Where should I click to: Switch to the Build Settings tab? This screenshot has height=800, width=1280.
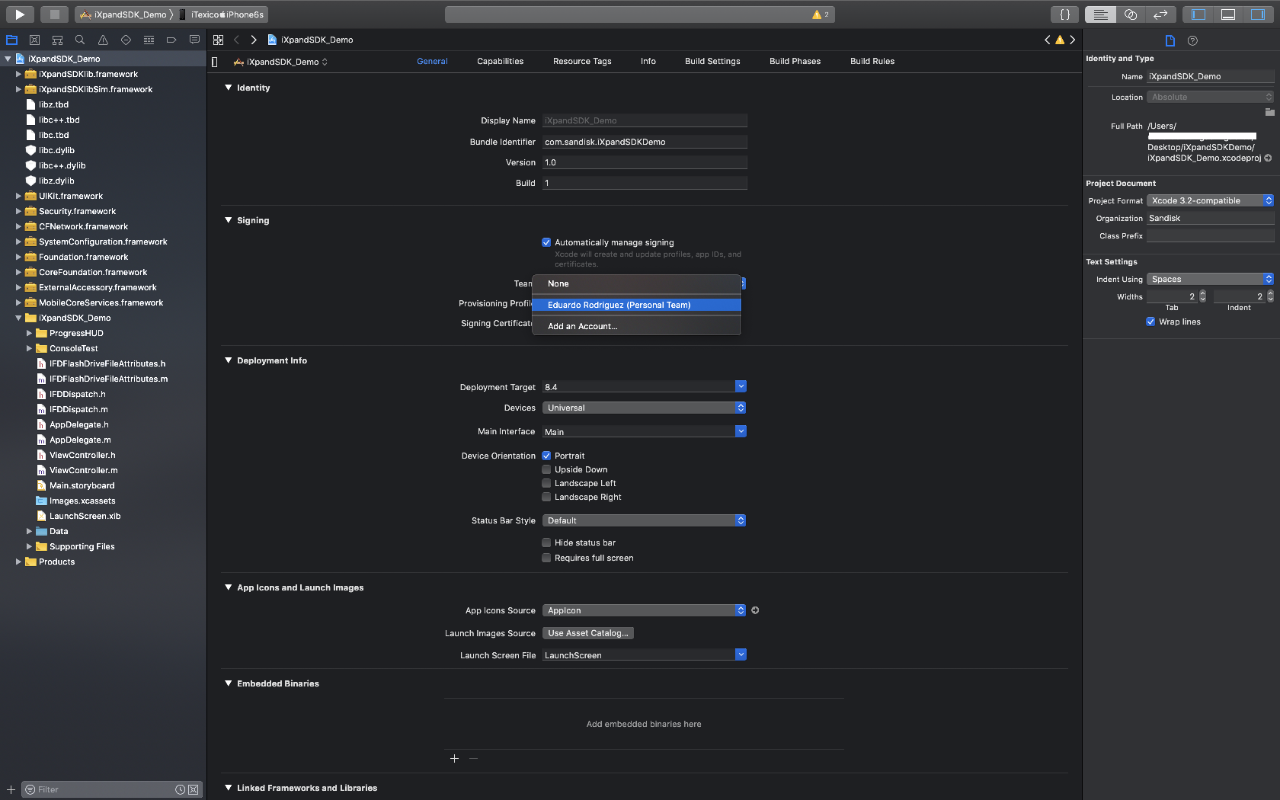coord(713,61)
